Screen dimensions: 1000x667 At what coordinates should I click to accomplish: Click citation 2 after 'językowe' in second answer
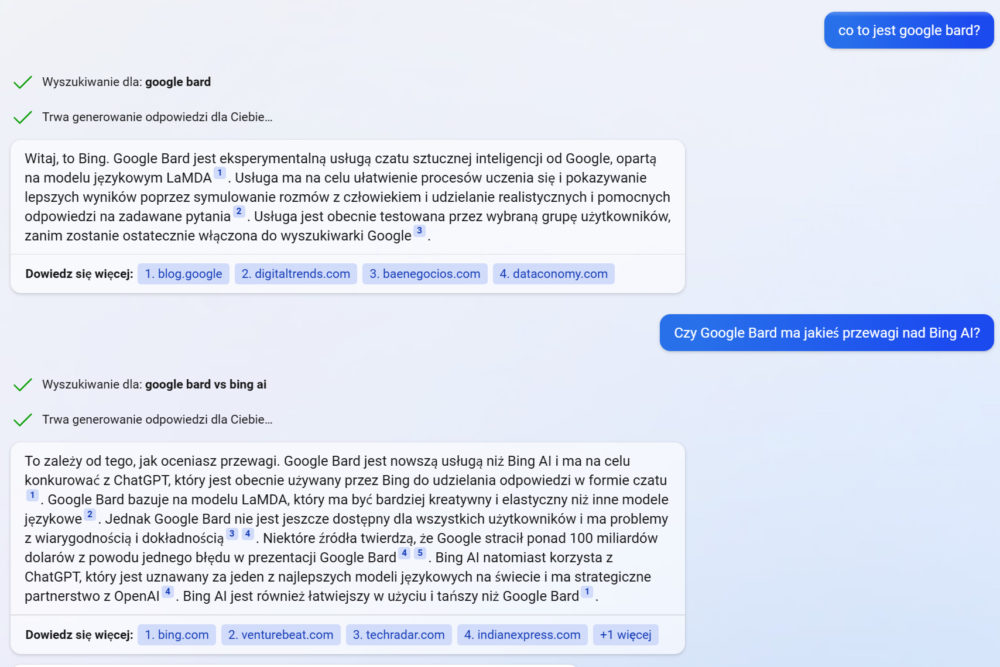click(89, 514)
